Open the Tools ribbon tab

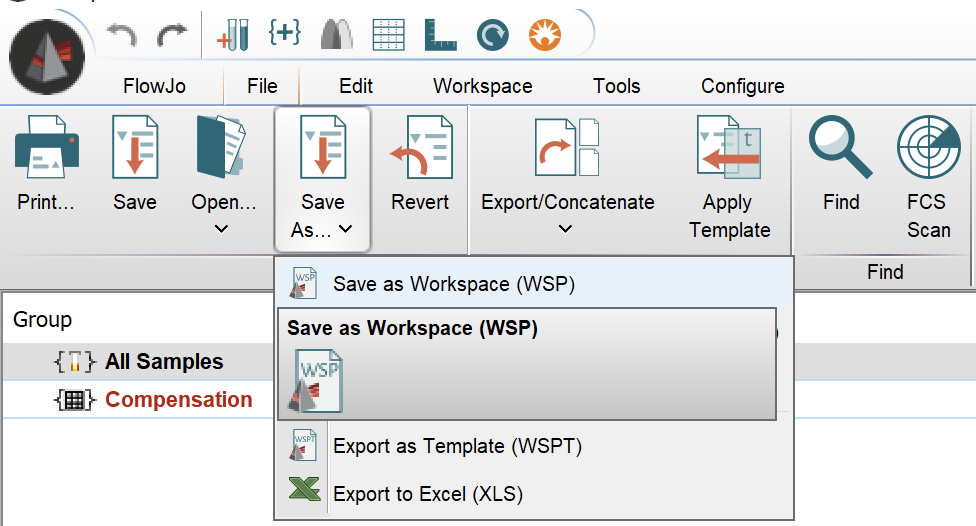616,86
